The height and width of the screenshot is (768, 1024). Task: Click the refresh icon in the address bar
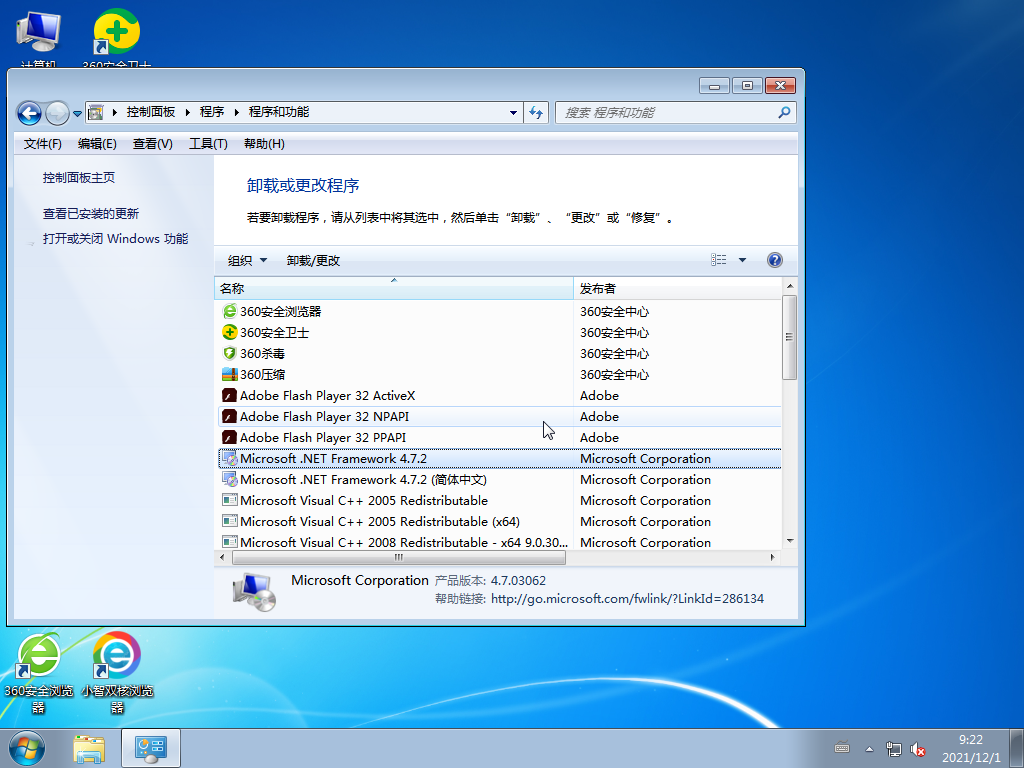536,113
